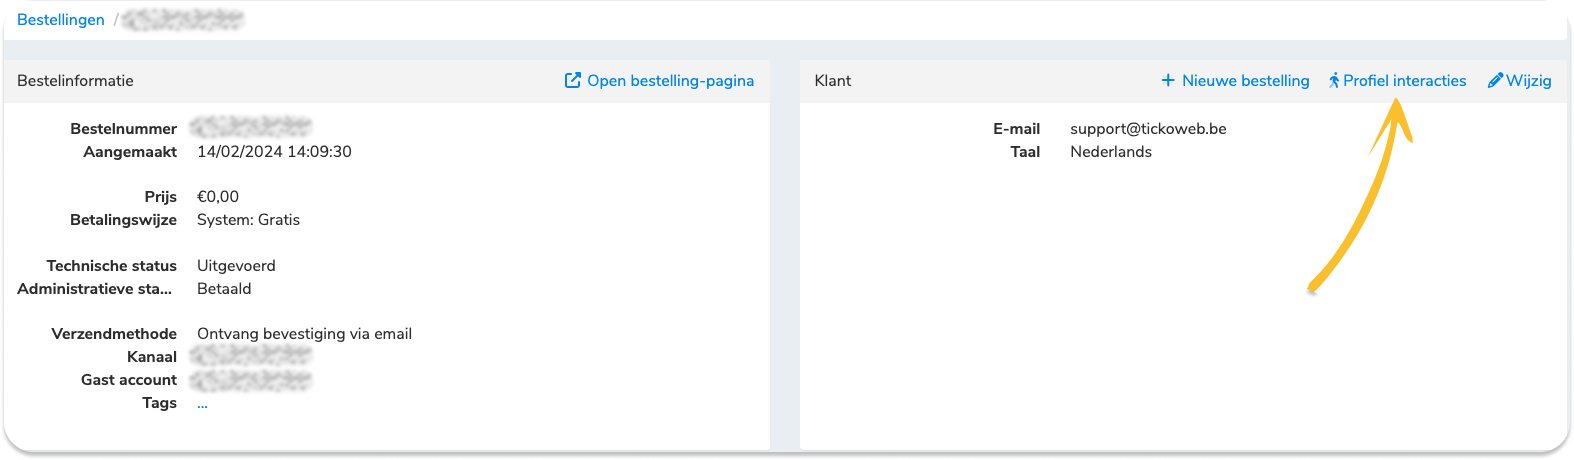Click the Klant panel header title
This screenshot has height=460, width=1574.
click(833, 81)
